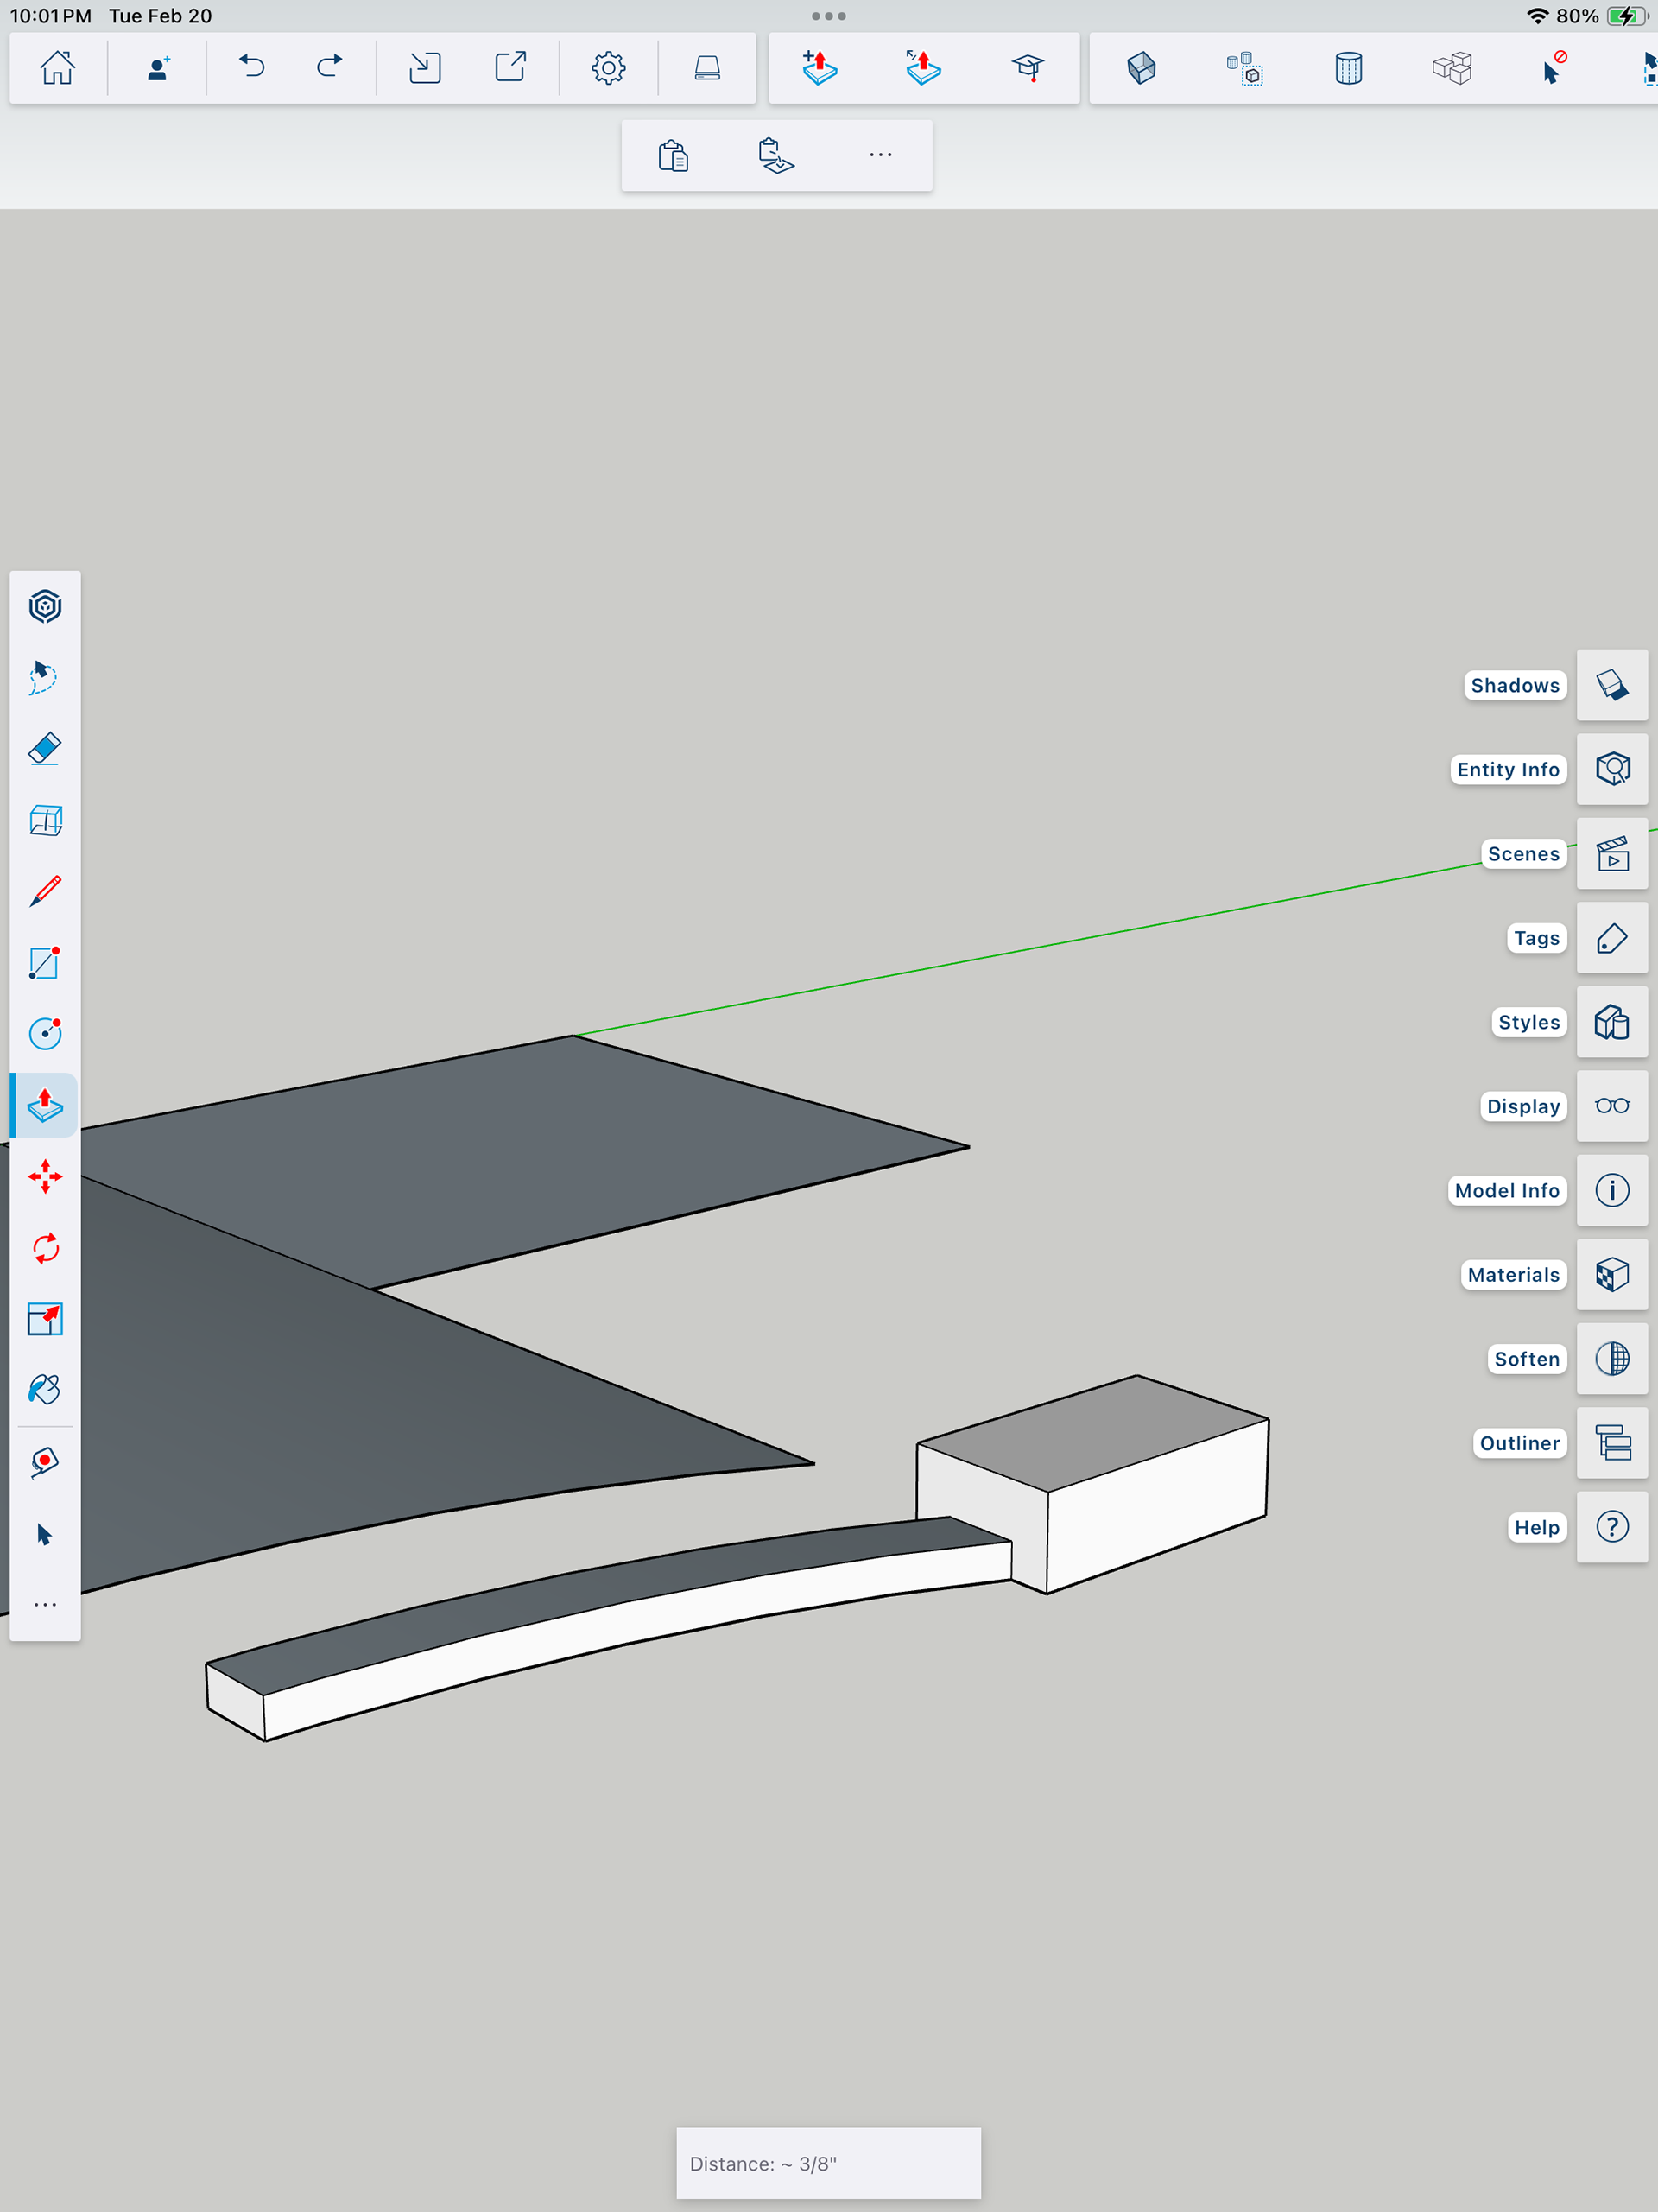
Task: Tap the Wi-Fi status icon
Action: click(1537, 16)
